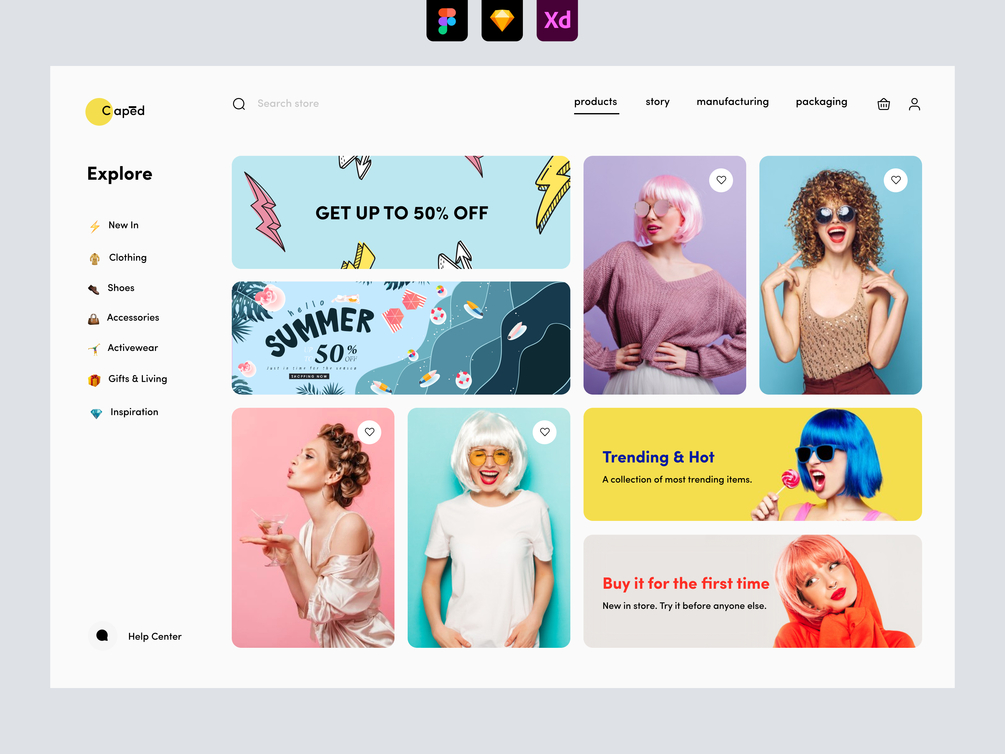
Task: Click the Clothing coat icon
Action: pyautogui.click(x=95, y=258)
